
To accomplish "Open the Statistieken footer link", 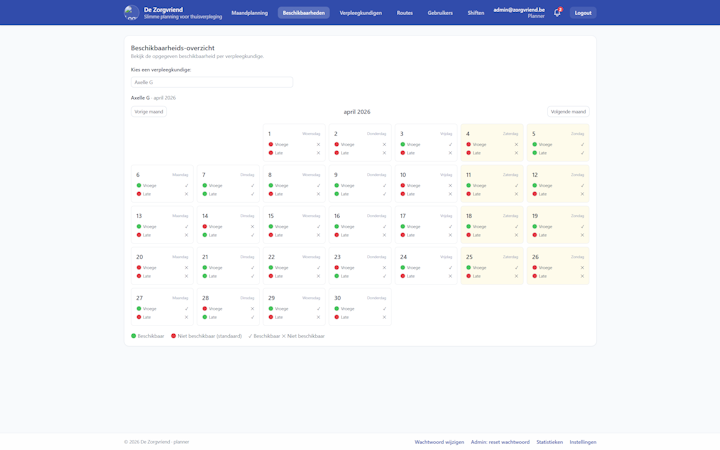I will click(549, 442).
